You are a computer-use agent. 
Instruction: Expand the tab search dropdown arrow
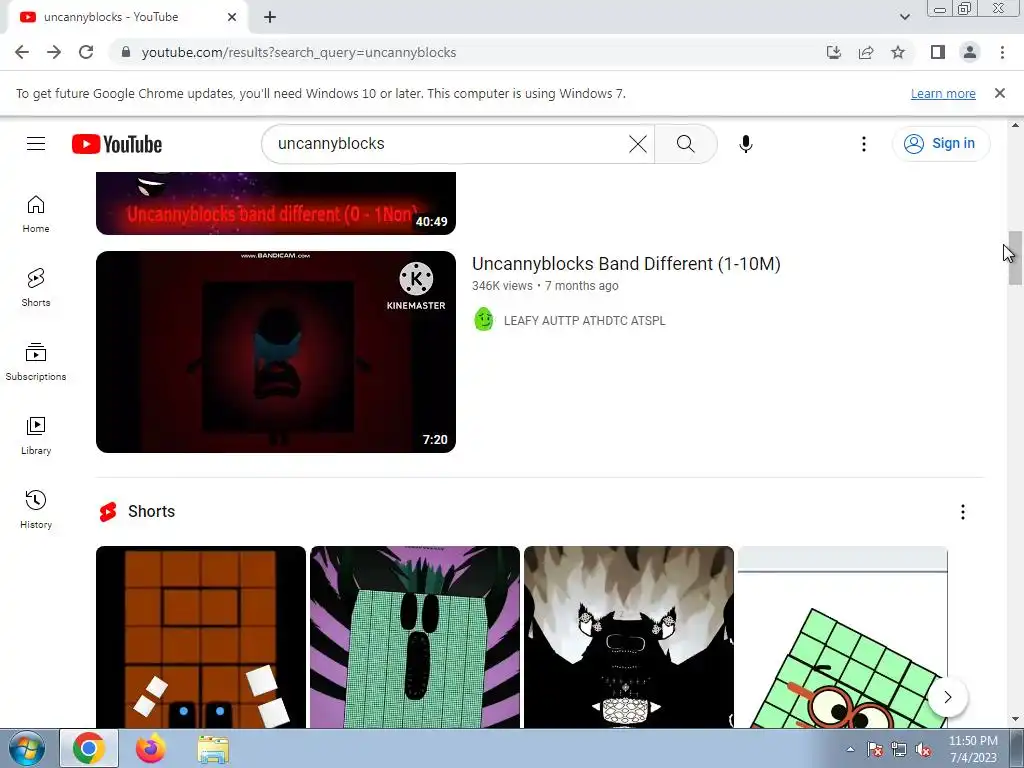click(x=904, y=17)
